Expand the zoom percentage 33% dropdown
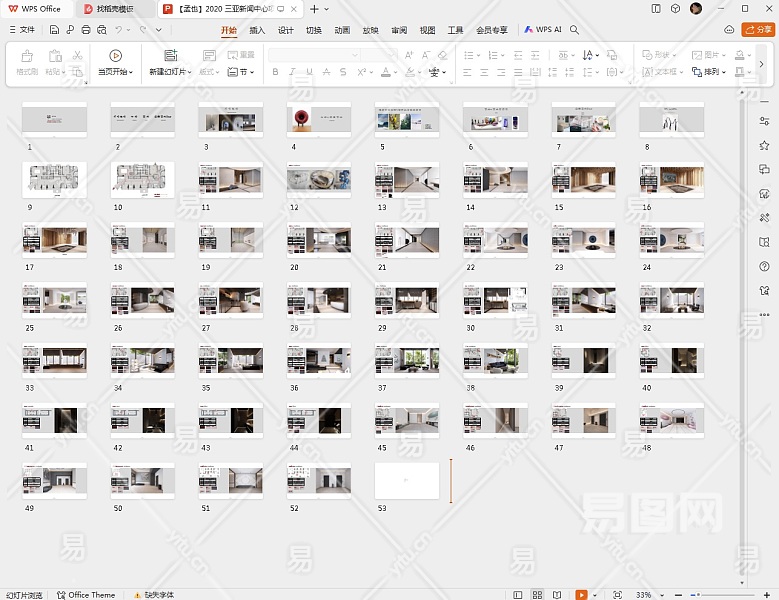This screenshot has height=600, width=779. click(664, 594)
